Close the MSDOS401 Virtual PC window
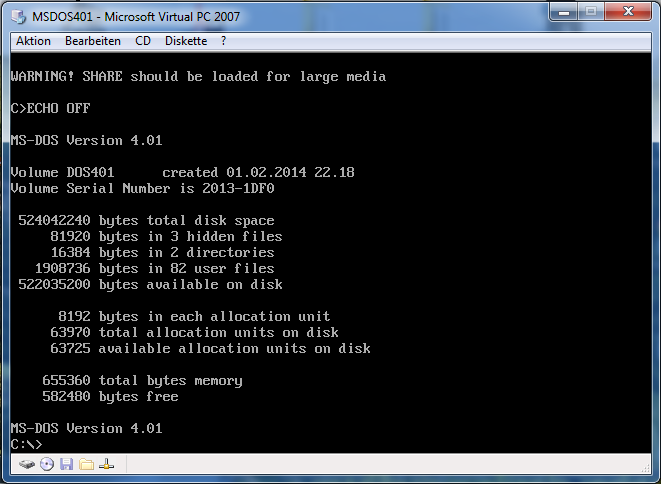The image size is (661, 484). point(628,11)
